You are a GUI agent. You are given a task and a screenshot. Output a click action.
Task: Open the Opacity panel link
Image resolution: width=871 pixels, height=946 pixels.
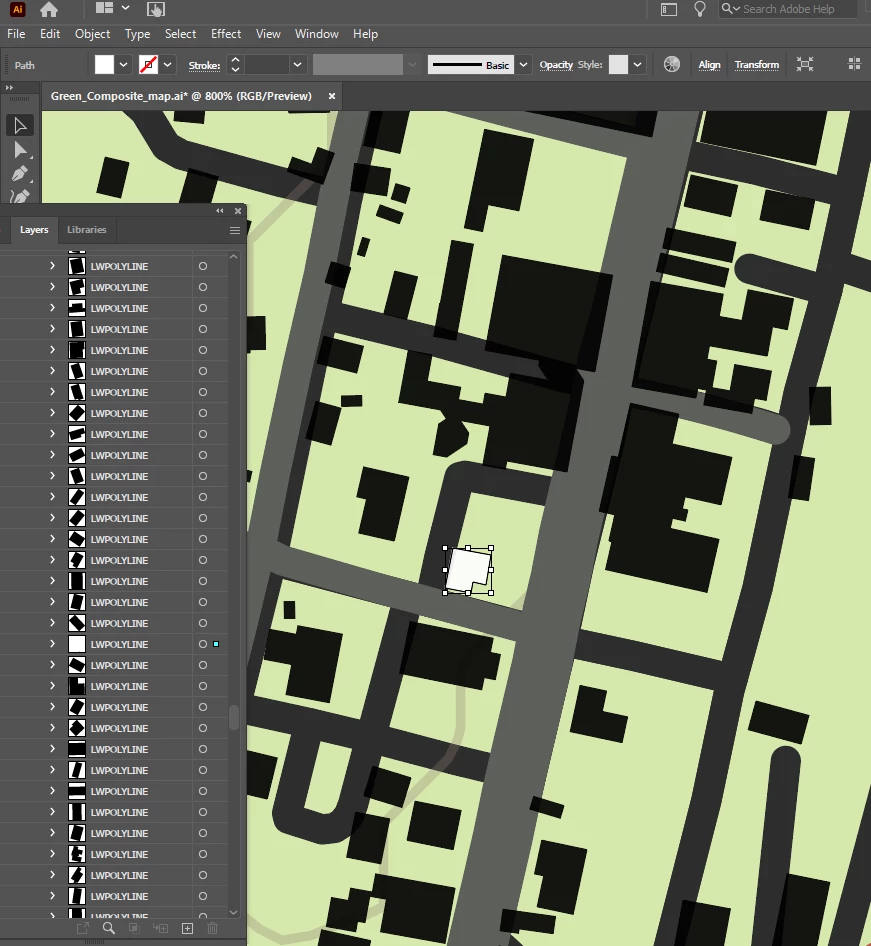point(556,65)
